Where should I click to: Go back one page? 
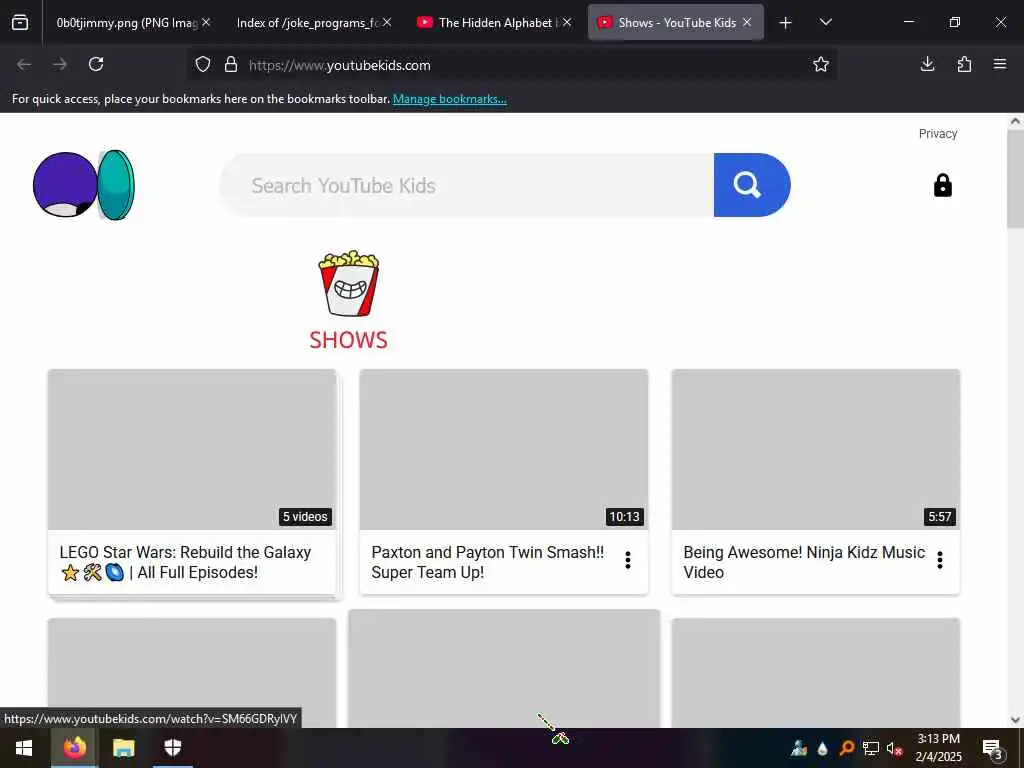click(24, 64)
